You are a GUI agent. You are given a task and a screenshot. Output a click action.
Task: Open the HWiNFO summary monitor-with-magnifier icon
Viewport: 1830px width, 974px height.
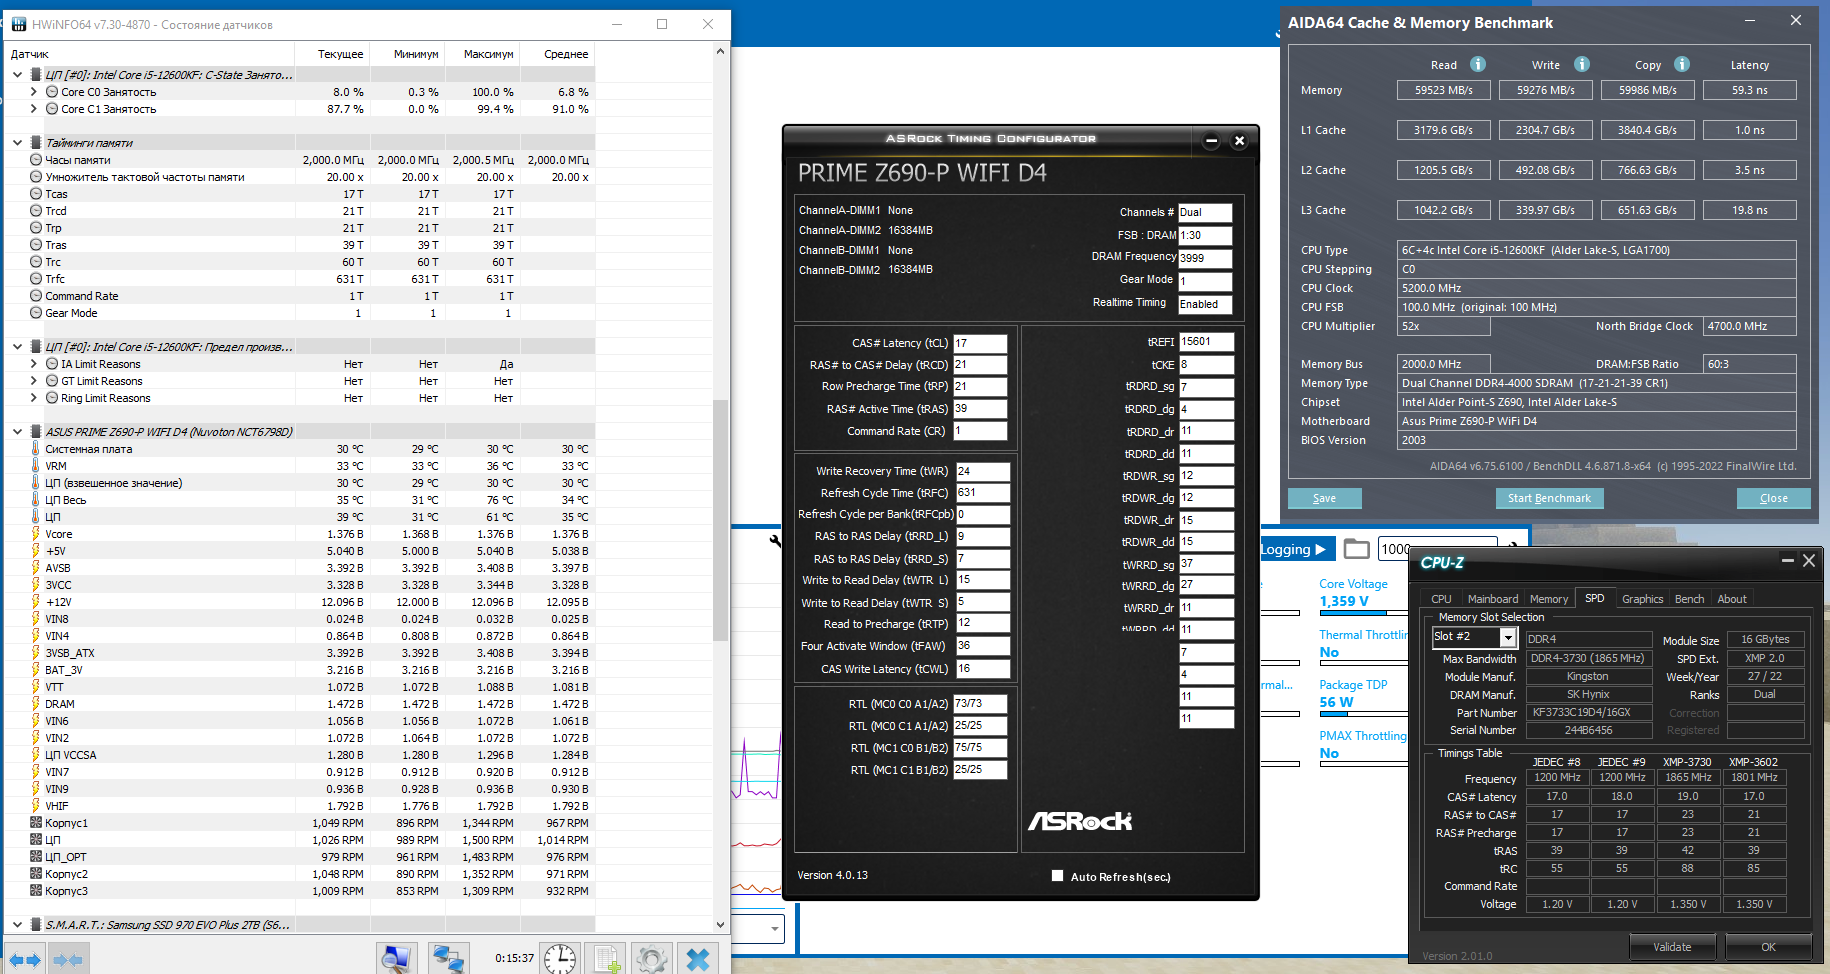coord(397,959)
